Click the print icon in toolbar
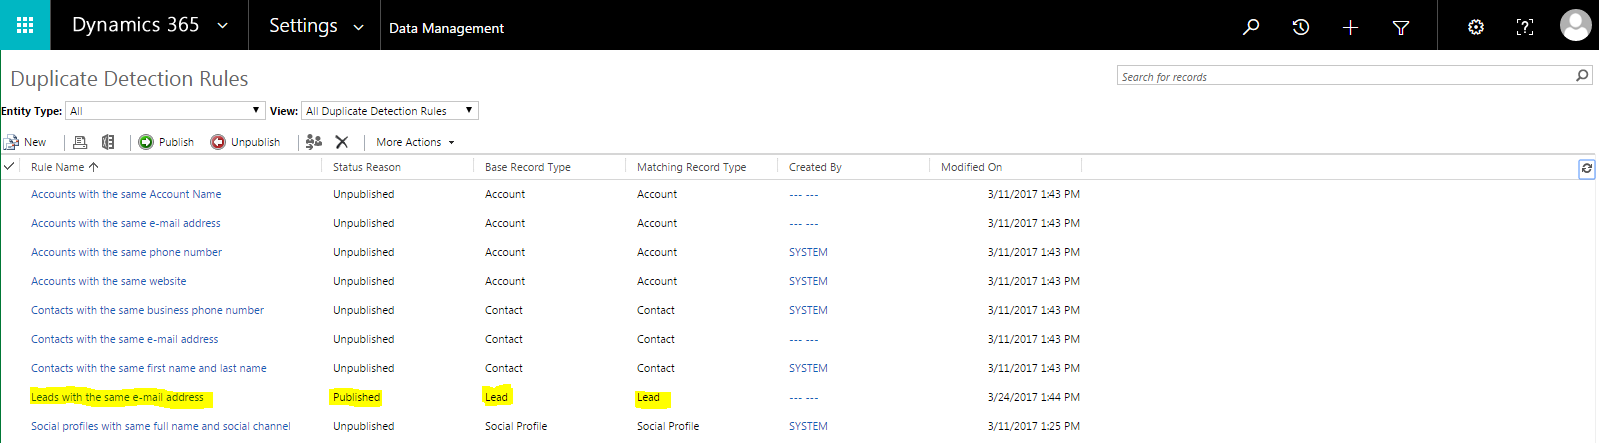This screenshot has width=1599, height=443. coord(80,142)
